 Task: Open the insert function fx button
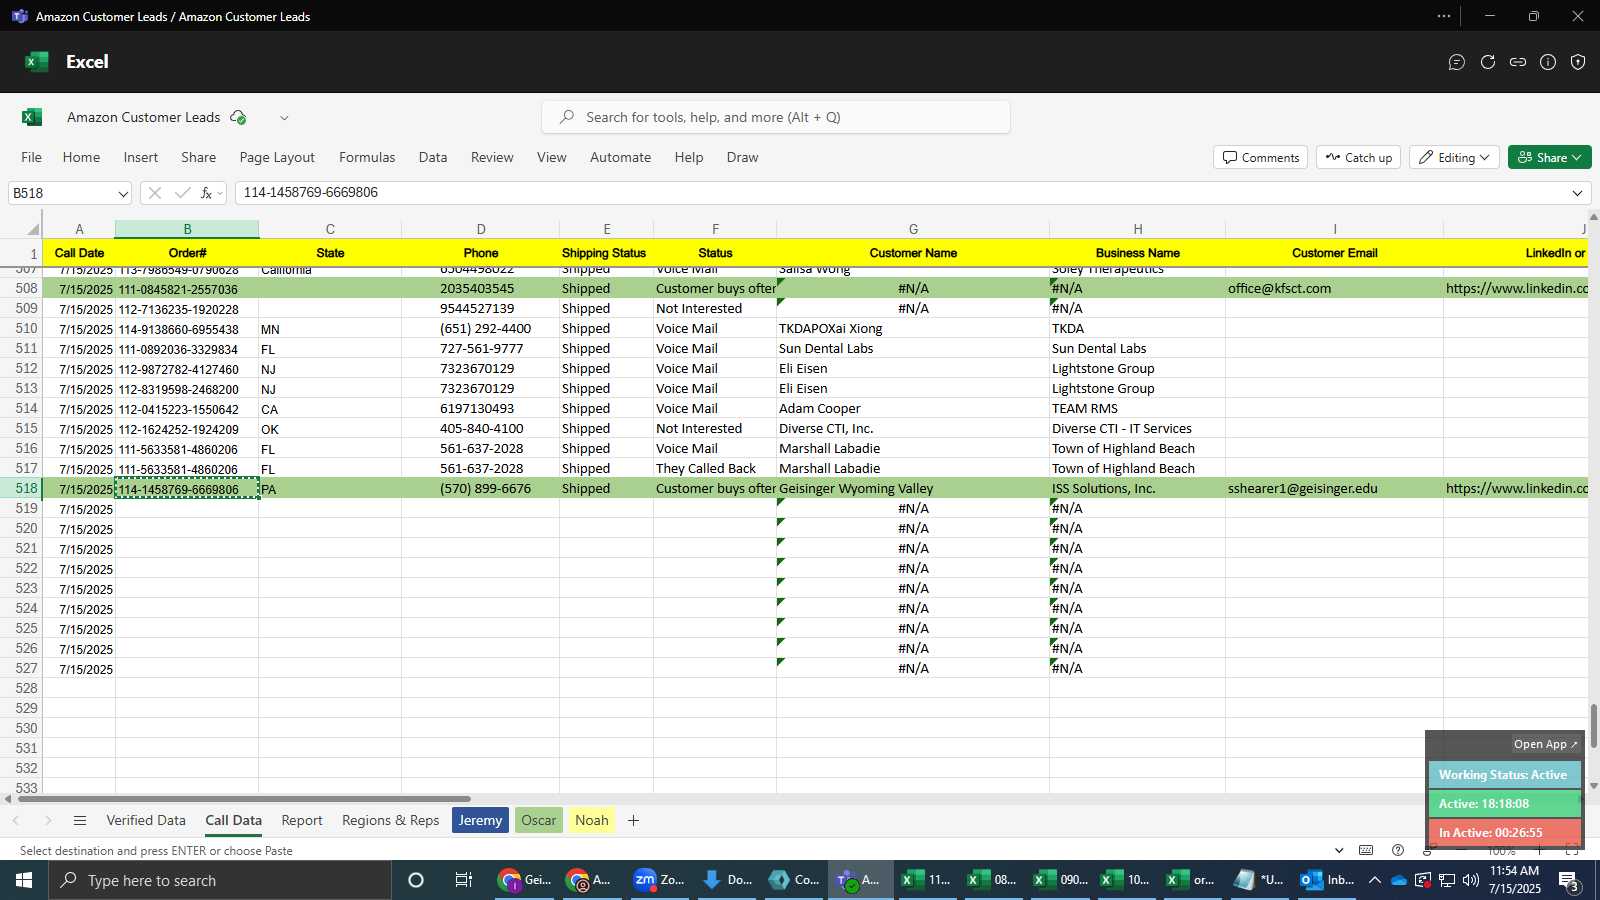(206, 193)
